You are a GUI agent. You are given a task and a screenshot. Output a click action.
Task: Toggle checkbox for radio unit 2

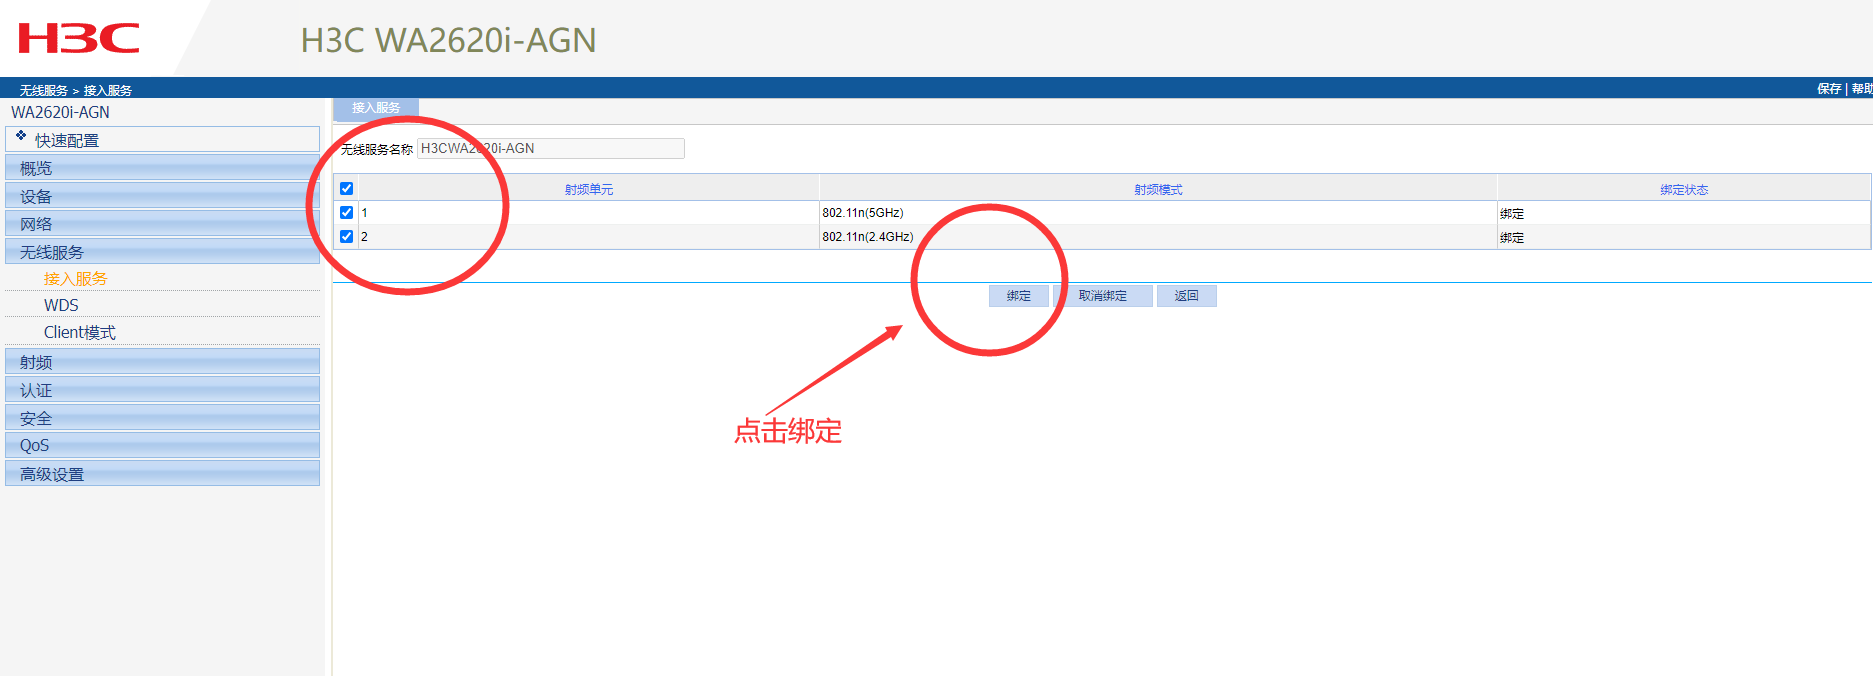[x=347, y=236]
